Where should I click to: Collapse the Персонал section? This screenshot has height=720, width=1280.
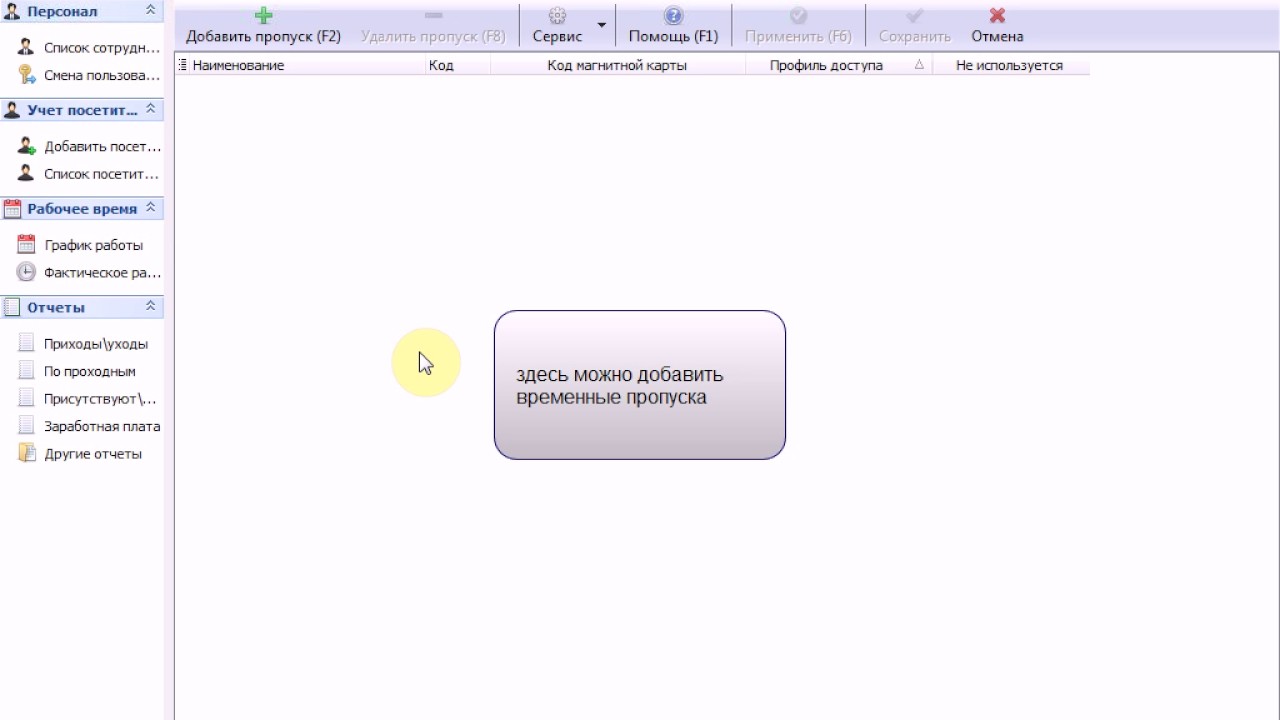150,11
